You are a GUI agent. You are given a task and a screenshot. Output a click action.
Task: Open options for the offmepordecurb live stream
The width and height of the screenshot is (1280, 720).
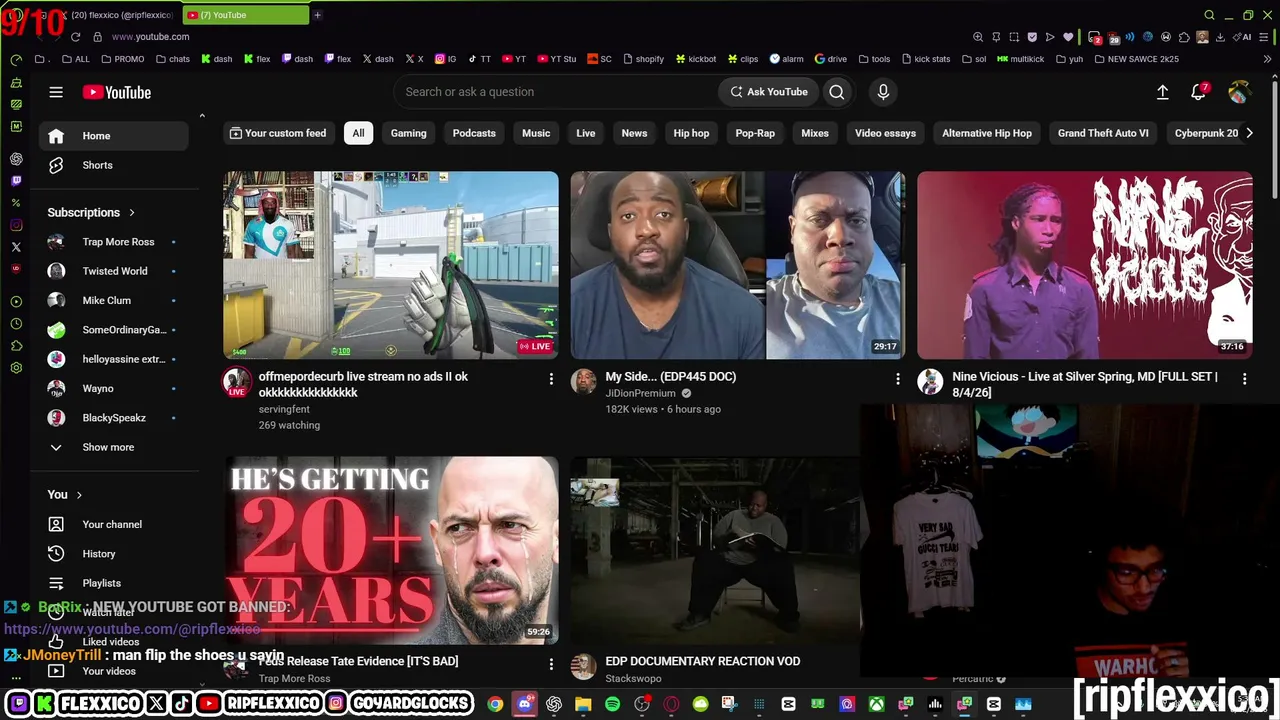click(x=551, y=379)
